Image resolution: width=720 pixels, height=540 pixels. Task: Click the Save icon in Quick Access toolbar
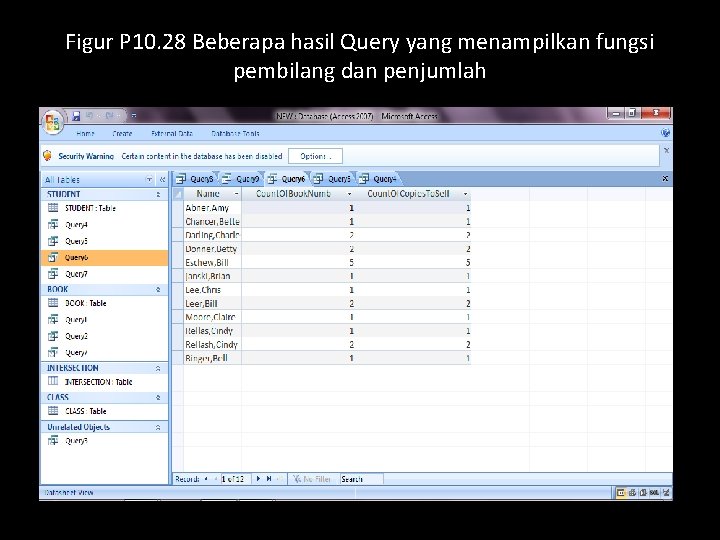76,116
